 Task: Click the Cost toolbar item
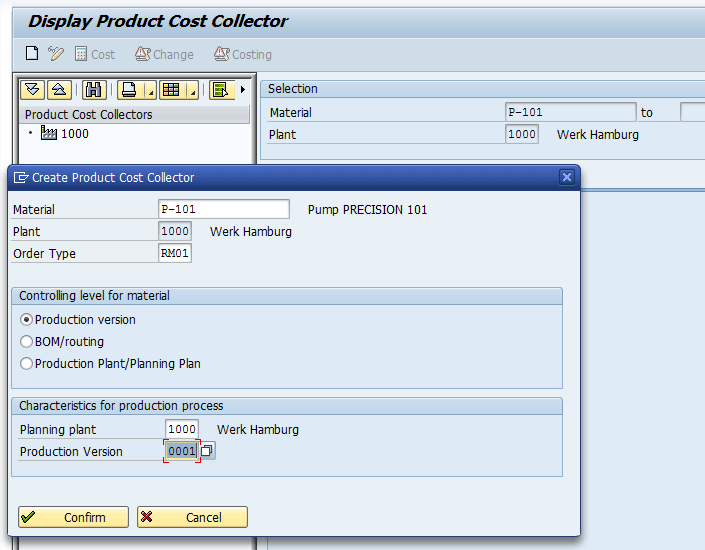click(94, 54)
